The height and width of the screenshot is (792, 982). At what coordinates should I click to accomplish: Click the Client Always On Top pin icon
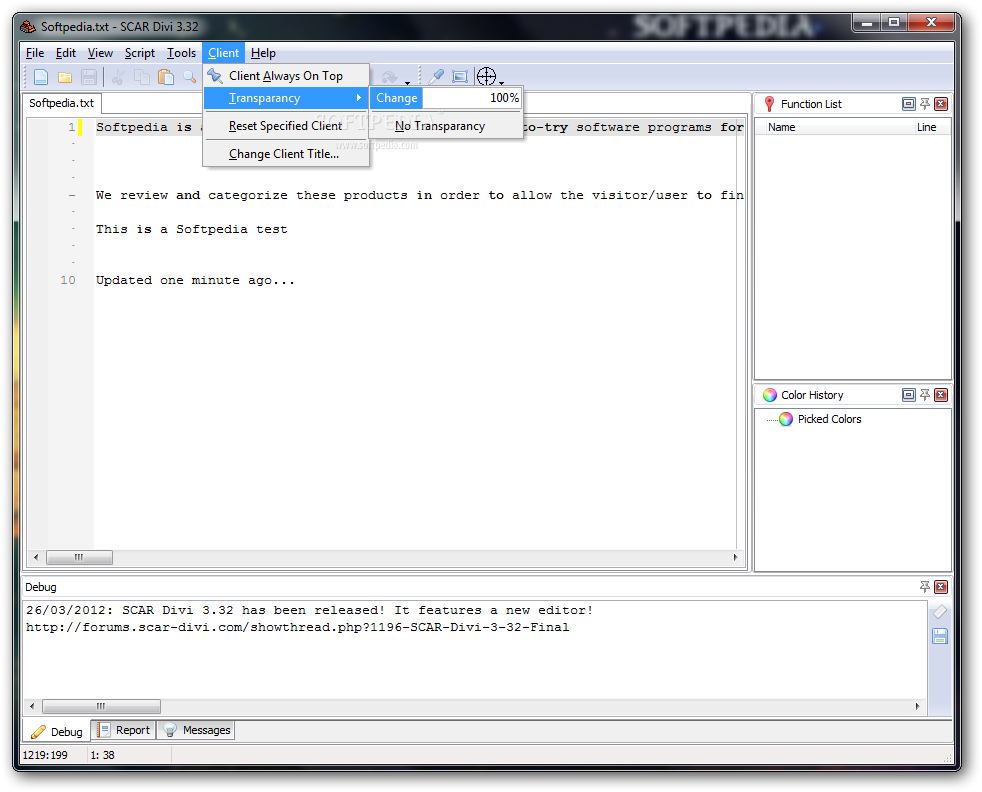point(215,76)
